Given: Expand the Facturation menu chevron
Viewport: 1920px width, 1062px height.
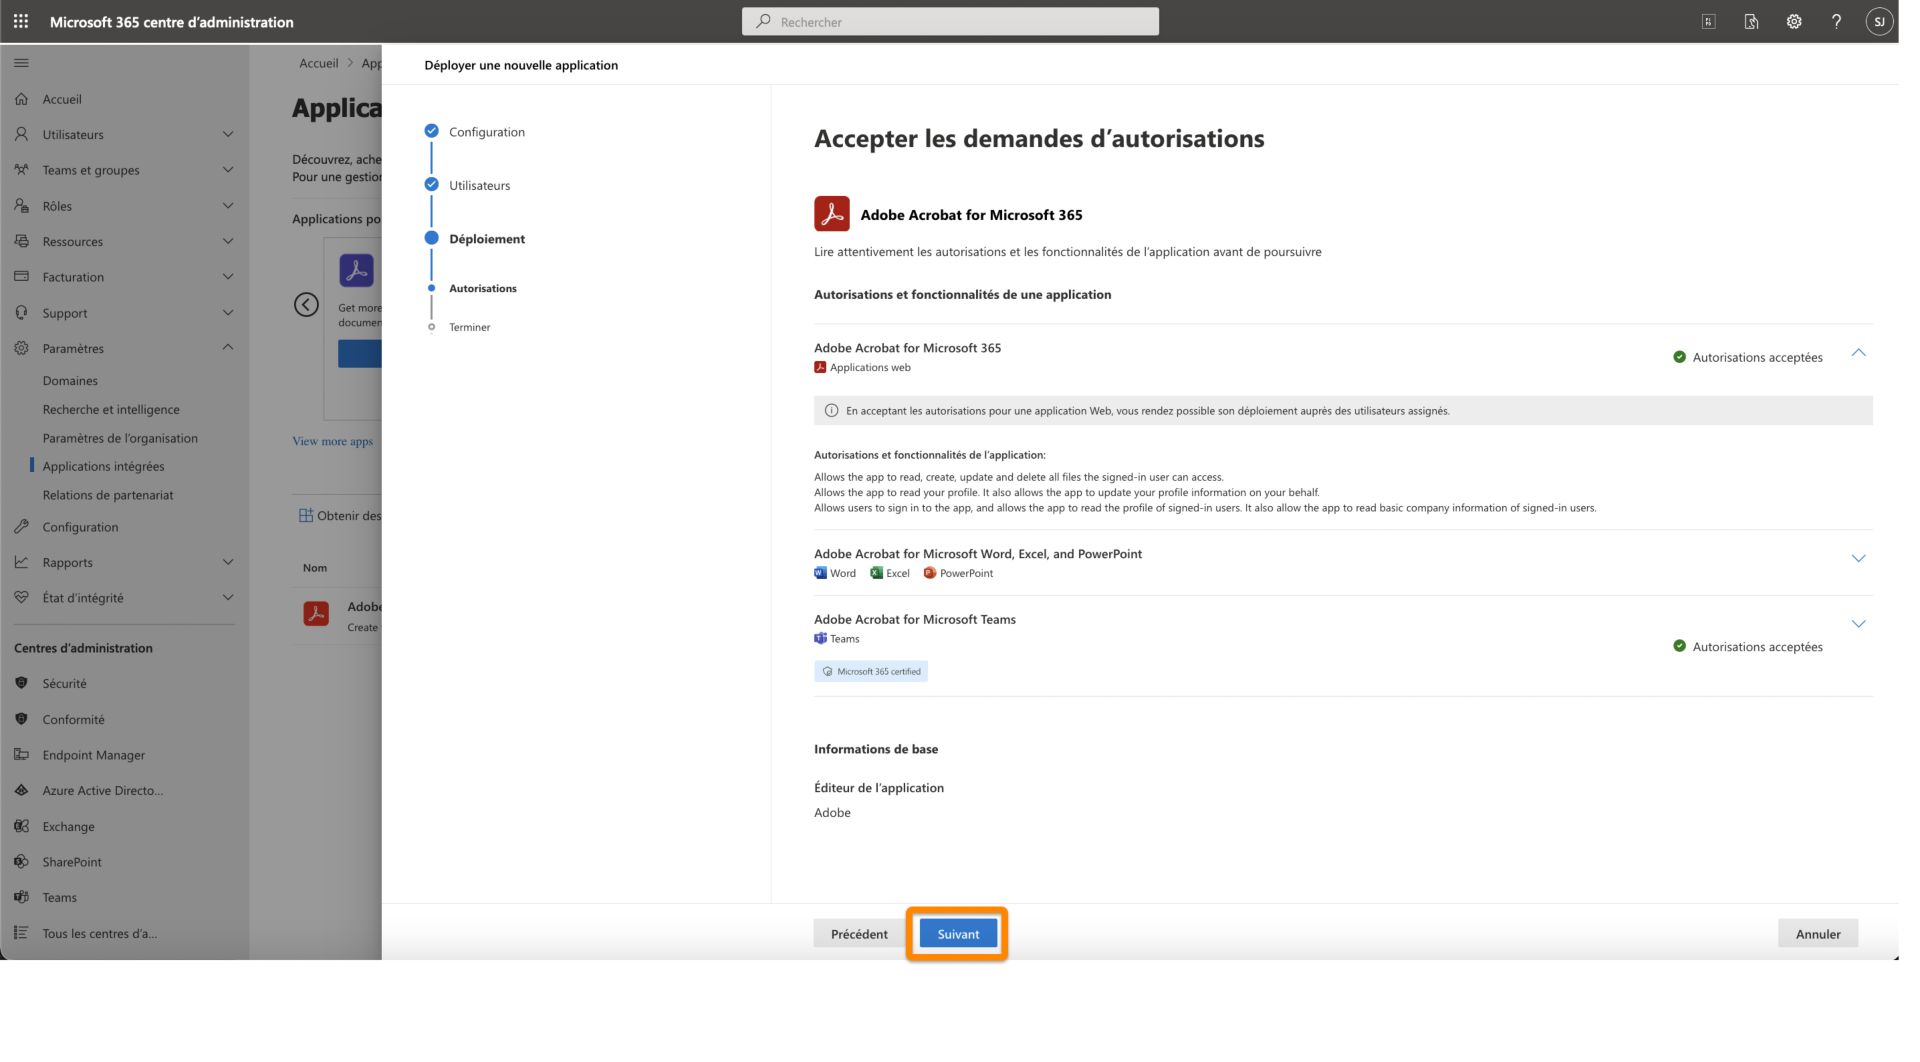Looking at the screenshot, I should click(x=228, y=277).
